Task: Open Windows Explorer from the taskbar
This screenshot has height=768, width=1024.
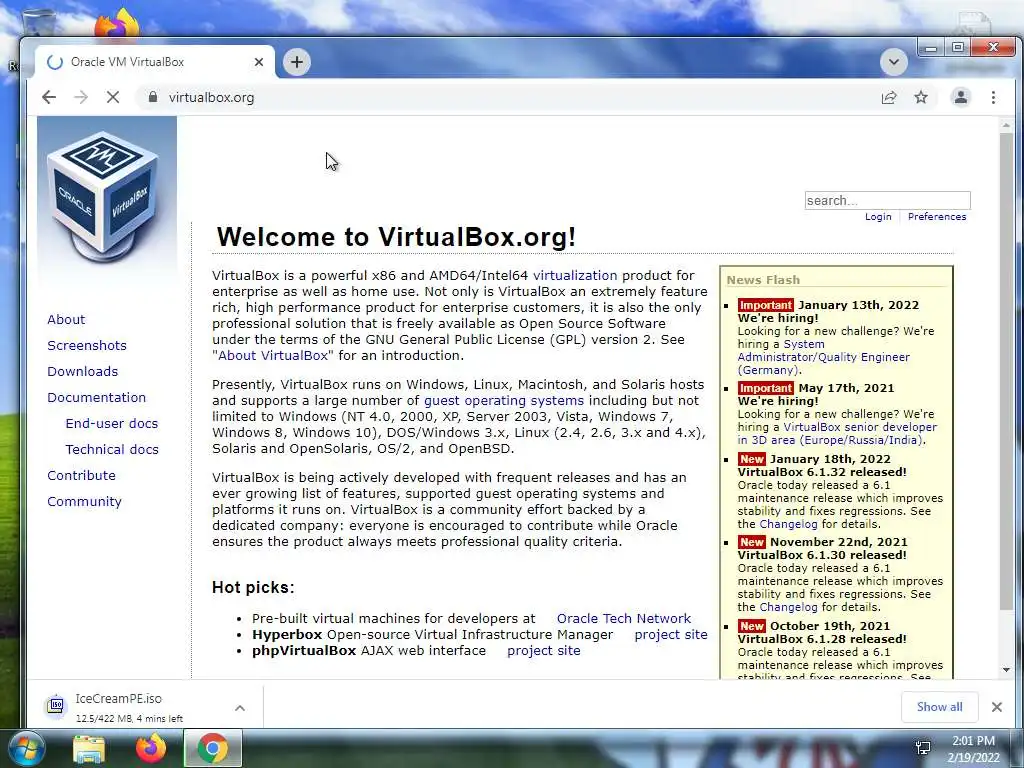Action: [x=89, y=749]
